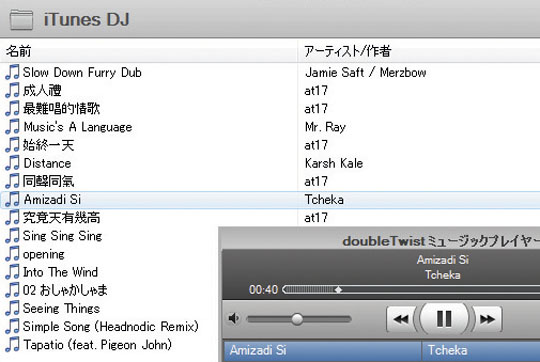Click the music note icon beside Music's A Language

click(x=12, y=127)
